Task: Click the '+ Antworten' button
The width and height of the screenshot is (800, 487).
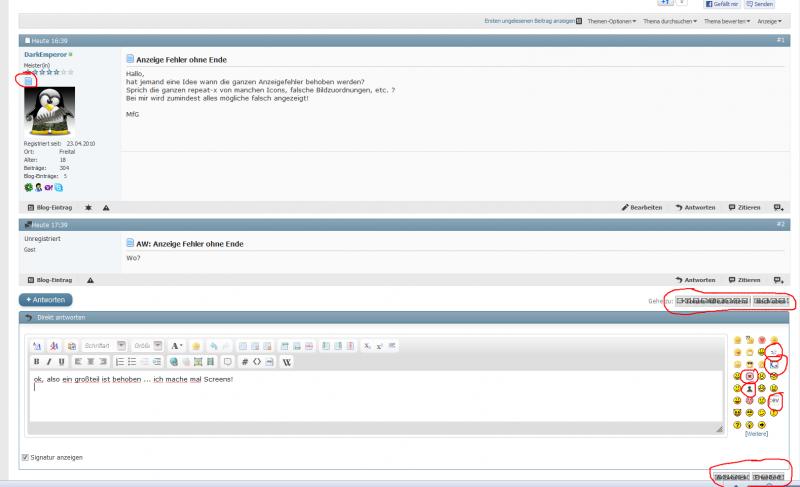Action: pos(45,299)
